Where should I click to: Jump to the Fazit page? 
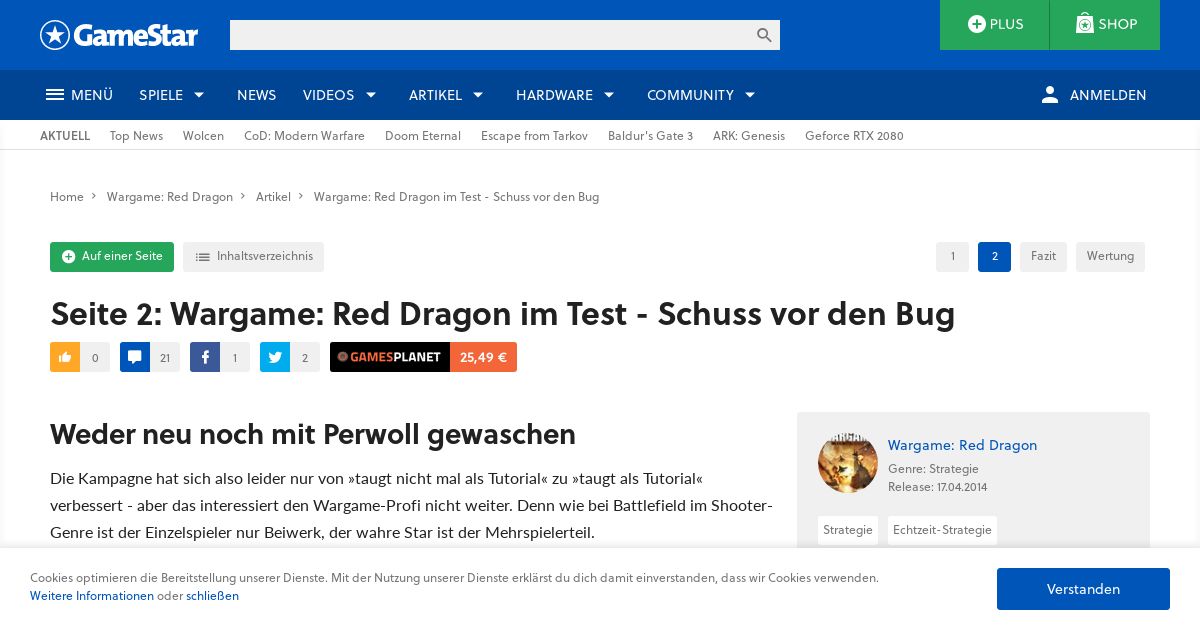(x=1043, y=257)
